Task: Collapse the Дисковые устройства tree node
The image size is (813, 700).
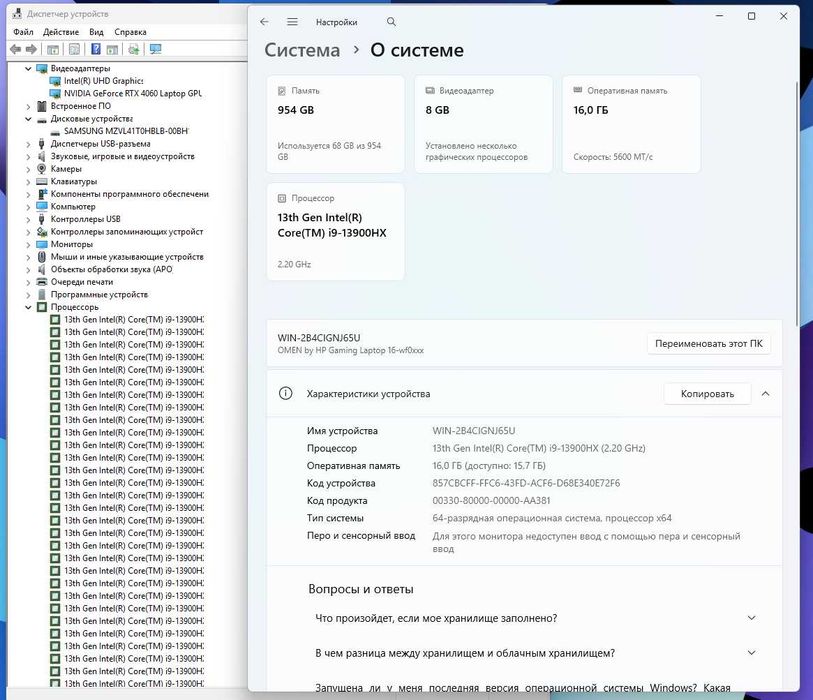Action: (x=29, y=119)
